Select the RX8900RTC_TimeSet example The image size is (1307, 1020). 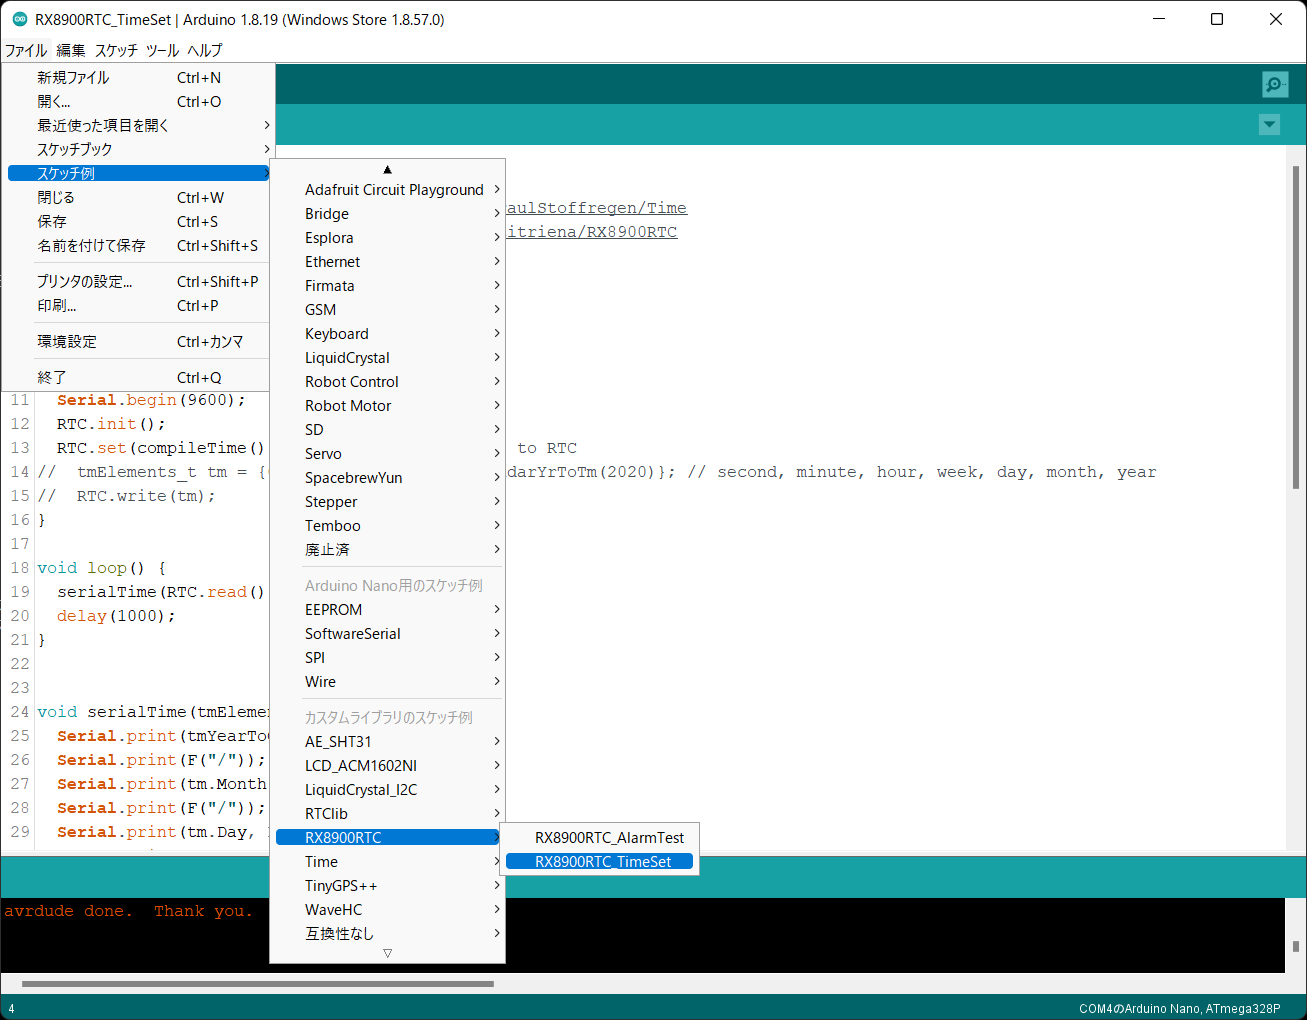point(599,861)
